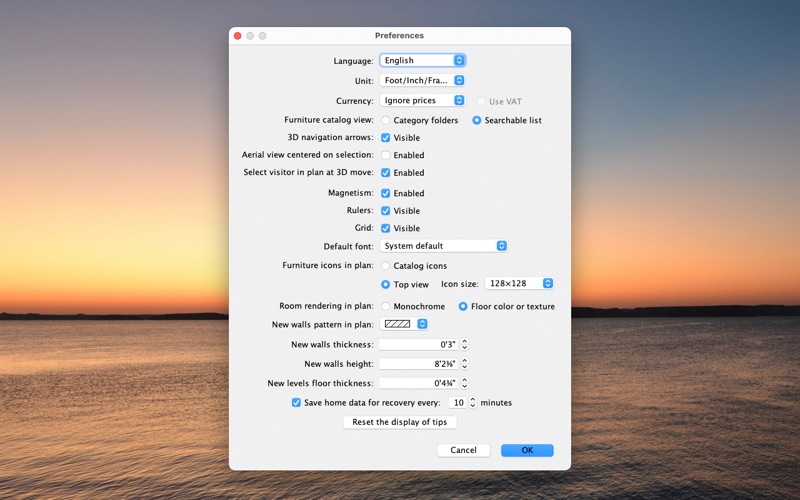Enable aerial view centered on selection
Image resolution: width=800 pixels, height=500 pixels.
(x=386, y=156)
